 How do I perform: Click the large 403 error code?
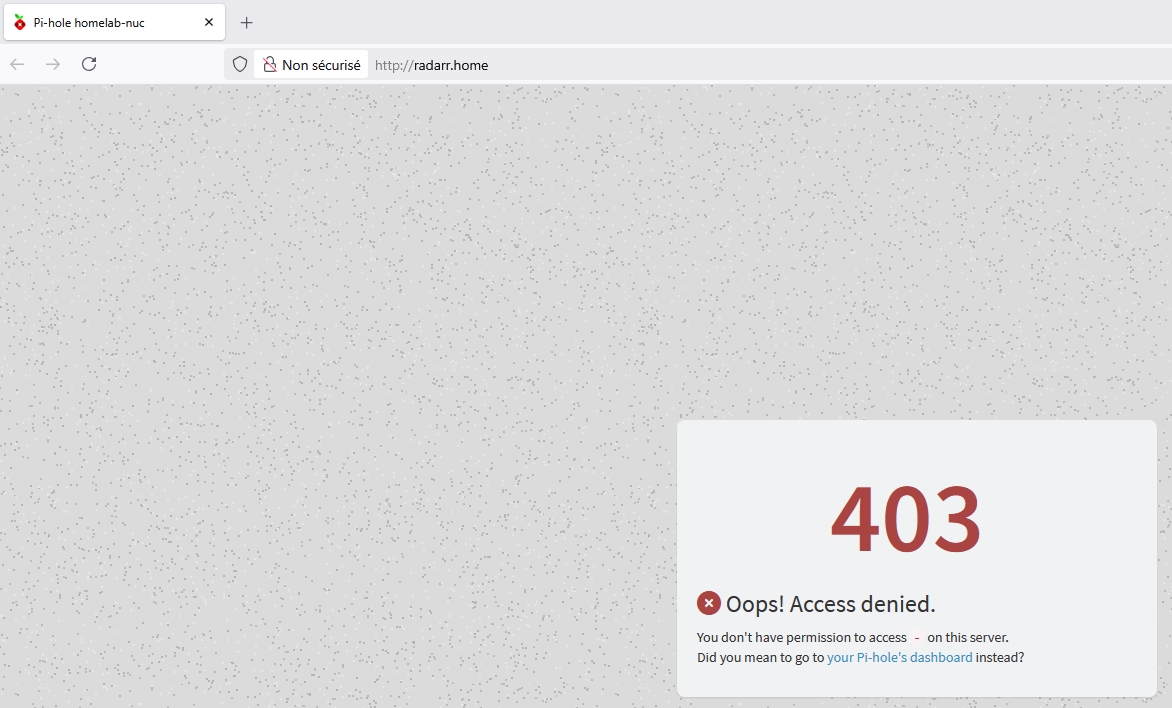(905, 519)
